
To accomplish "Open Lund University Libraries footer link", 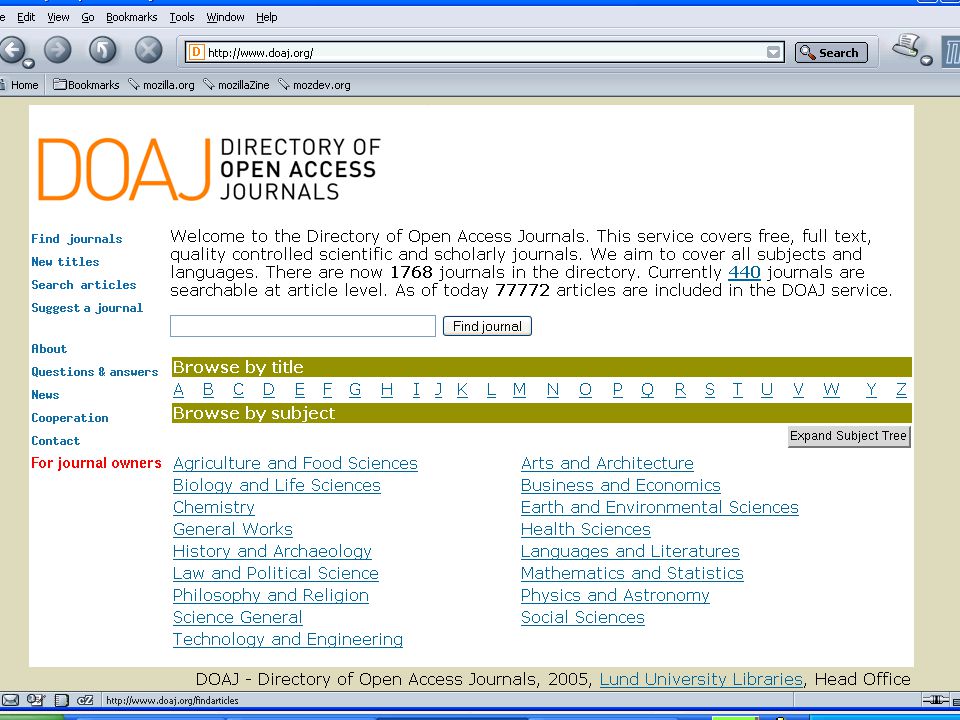I will [x=701, y=679].
